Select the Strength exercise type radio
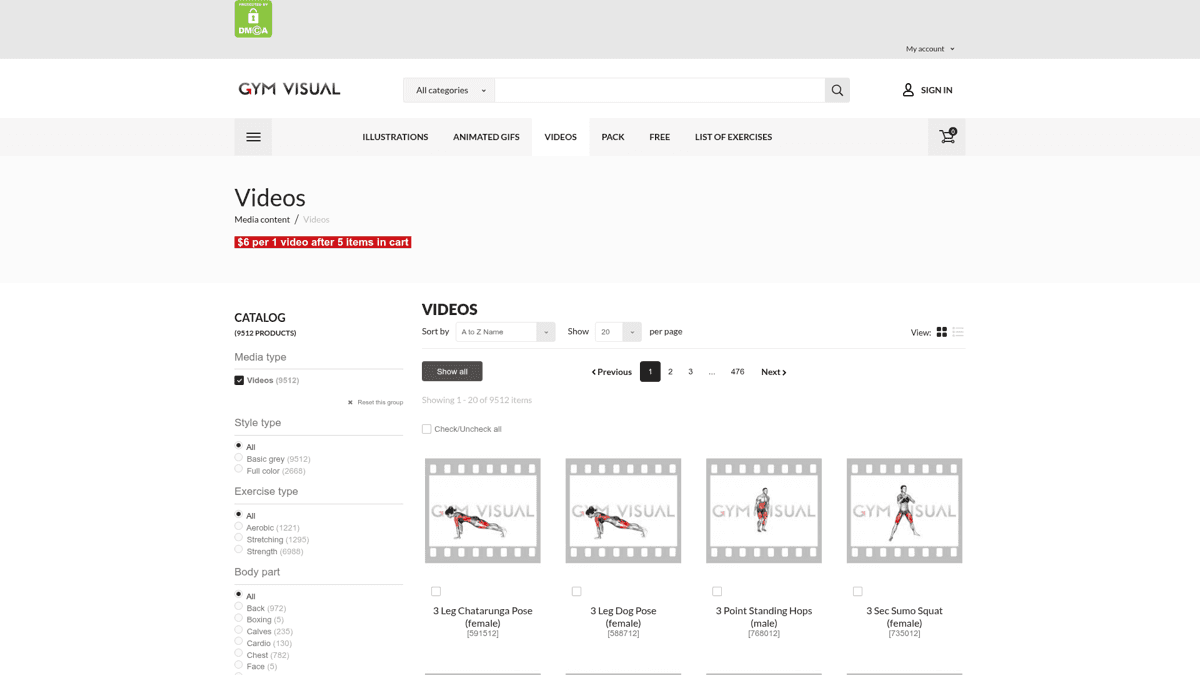This screenshot has width=1200, height=675. coord(238,549)
